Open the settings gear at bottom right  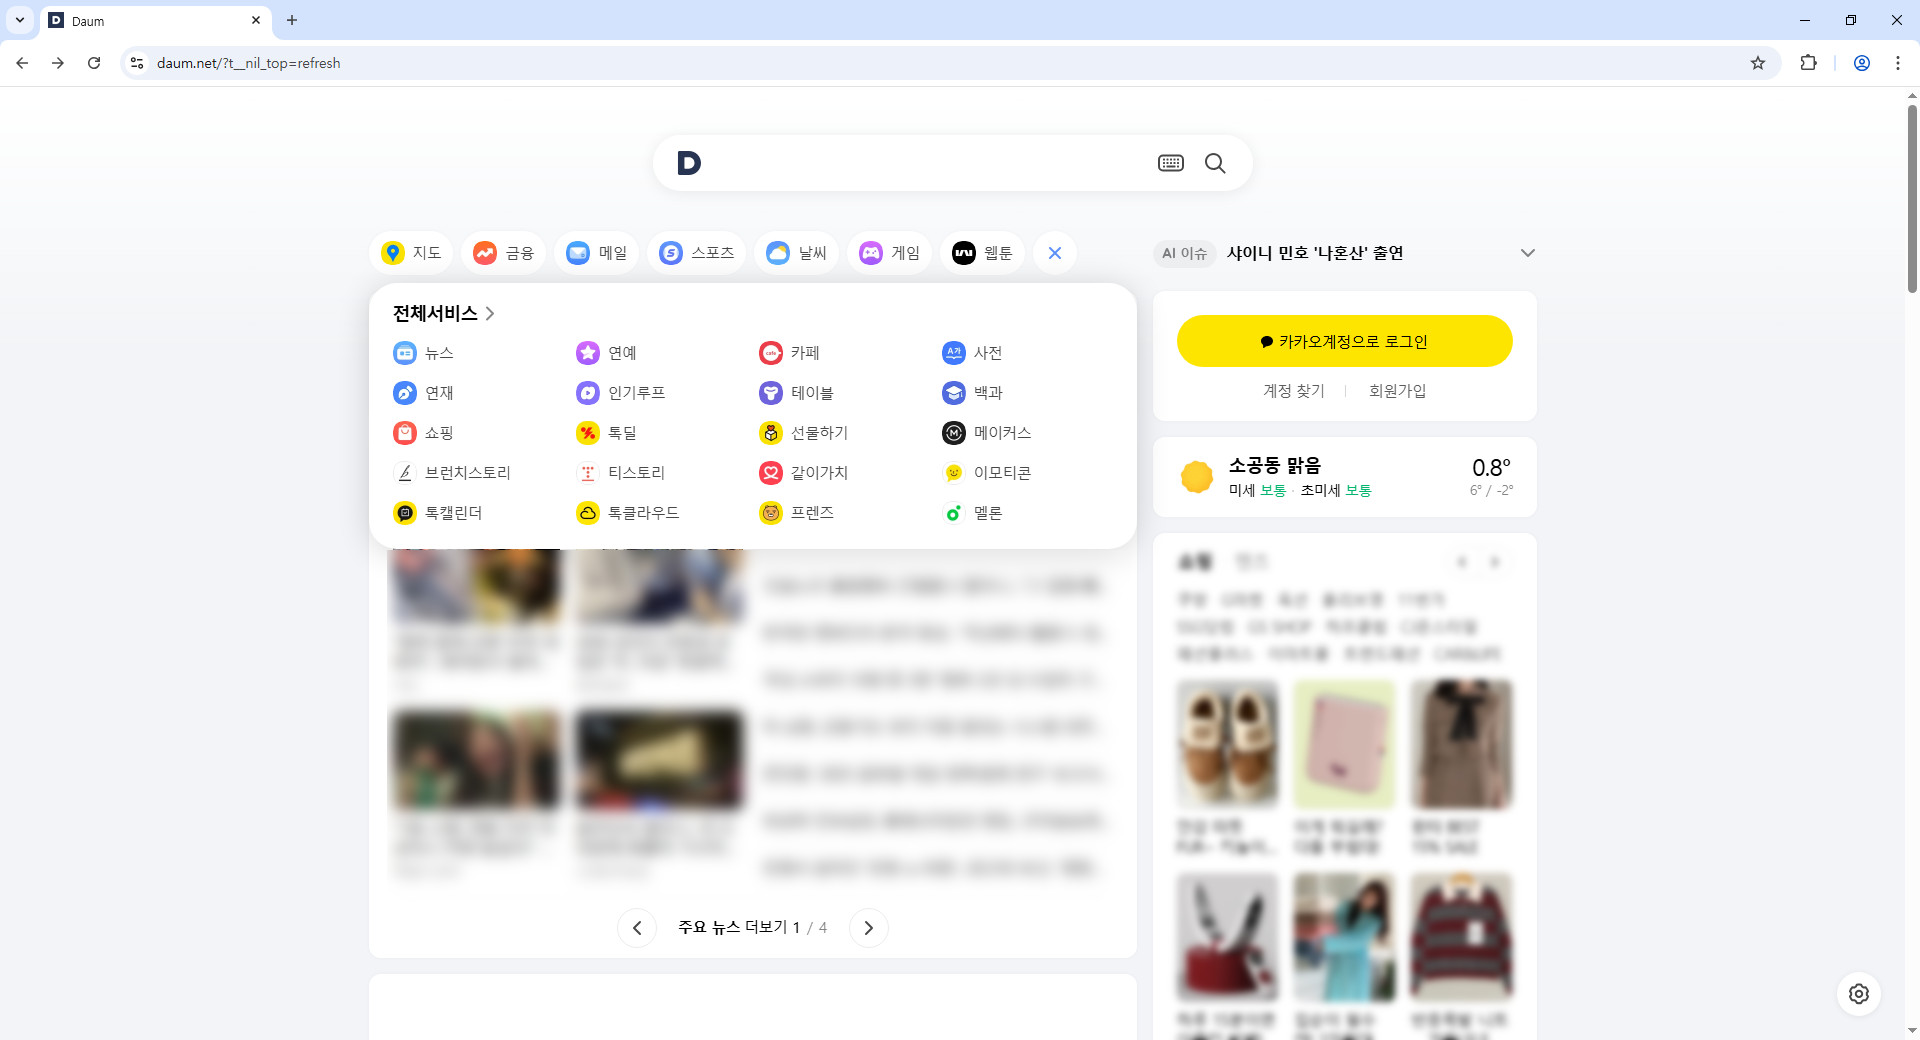(1859, 994)
